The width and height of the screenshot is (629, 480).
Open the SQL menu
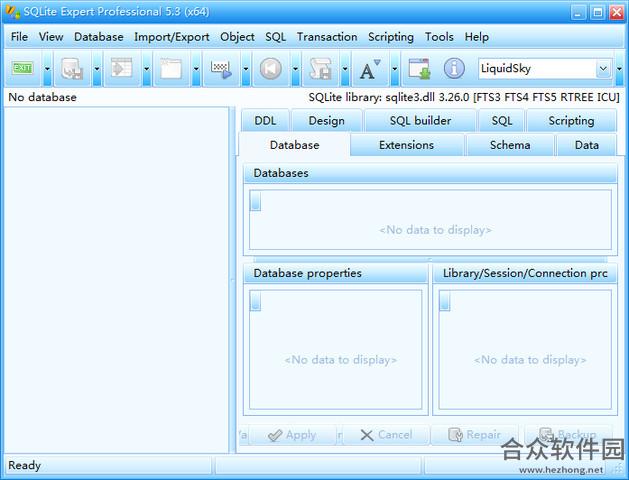click(x=276, y=37)
